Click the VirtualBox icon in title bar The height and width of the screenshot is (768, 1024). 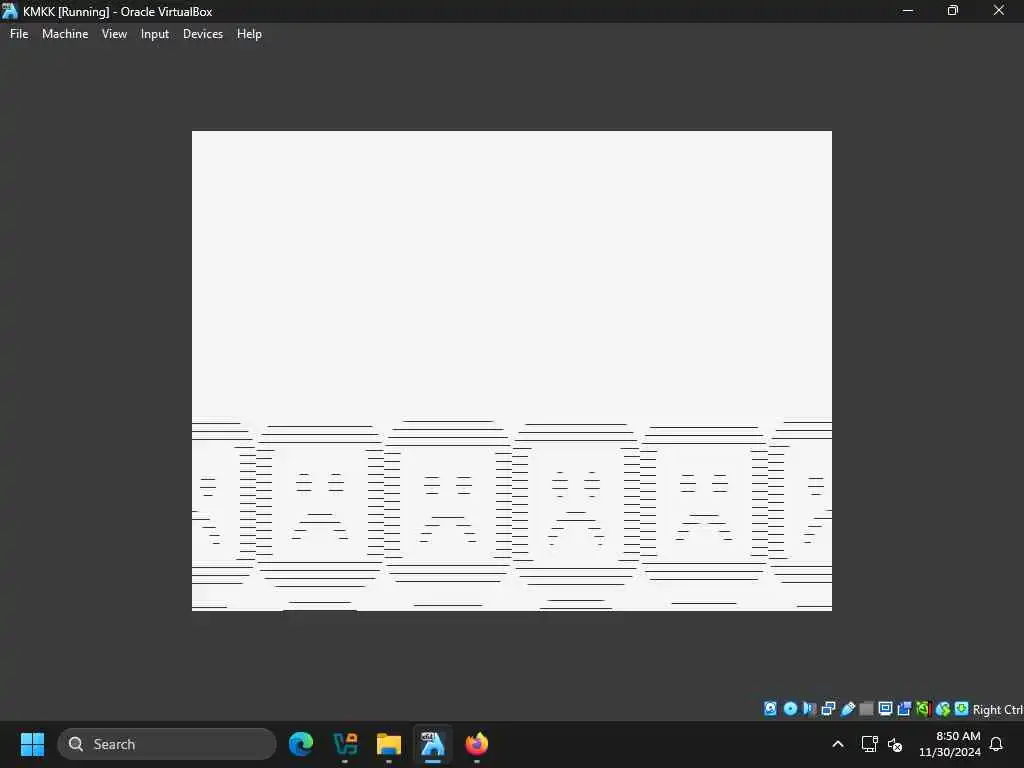[10, 11]
